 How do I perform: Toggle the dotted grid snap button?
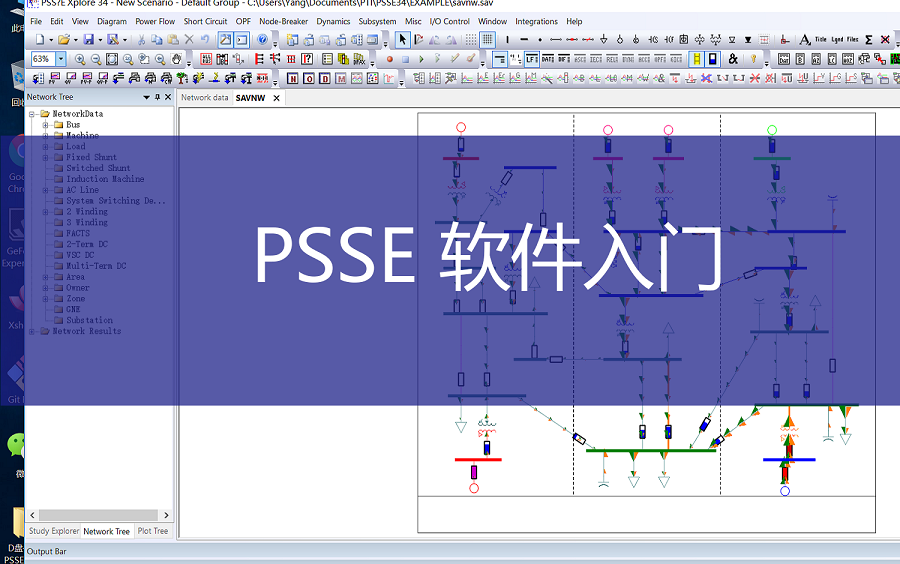pyautogui.click(x=471, y=39)
